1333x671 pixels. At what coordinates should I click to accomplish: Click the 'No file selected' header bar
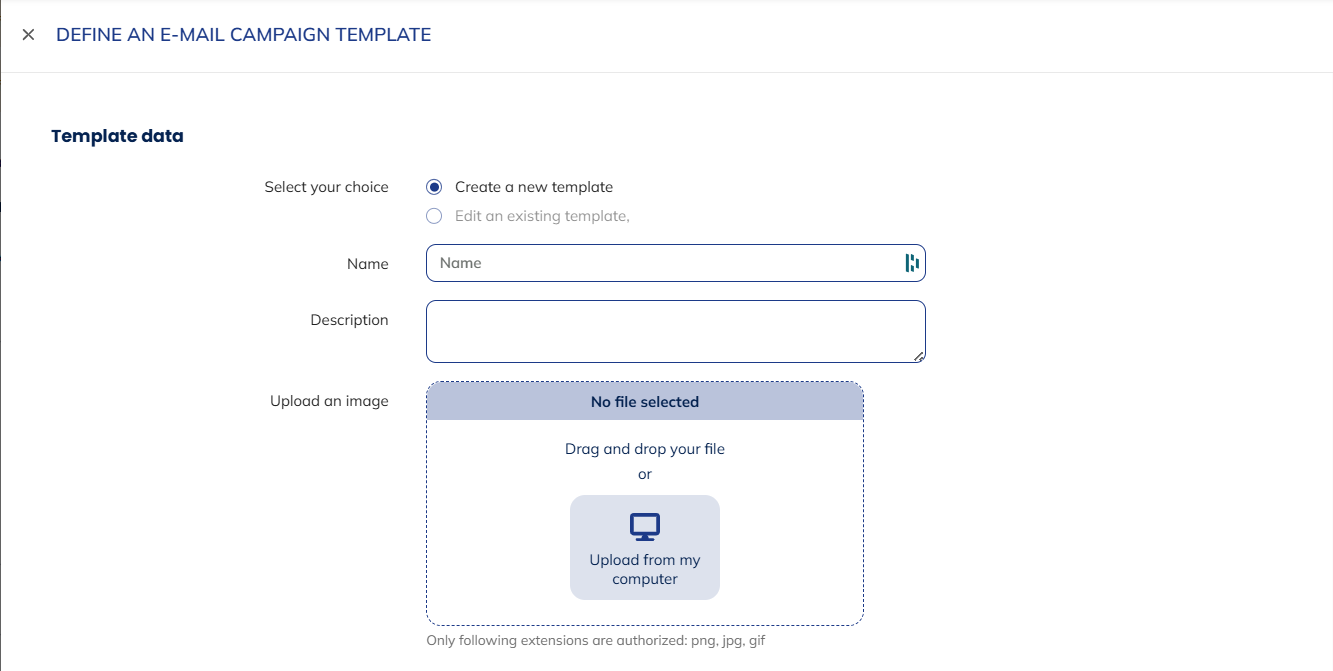coord(645,402)
